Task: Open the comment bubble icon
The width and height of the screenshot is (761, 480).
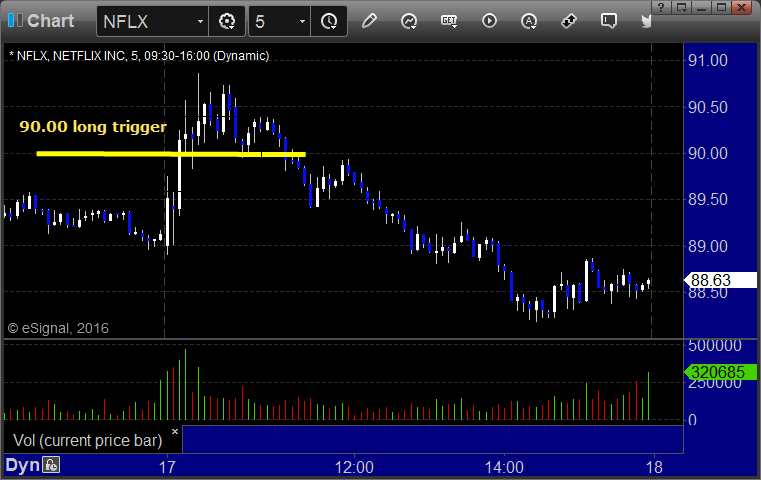Action: [x=609, y=21]
